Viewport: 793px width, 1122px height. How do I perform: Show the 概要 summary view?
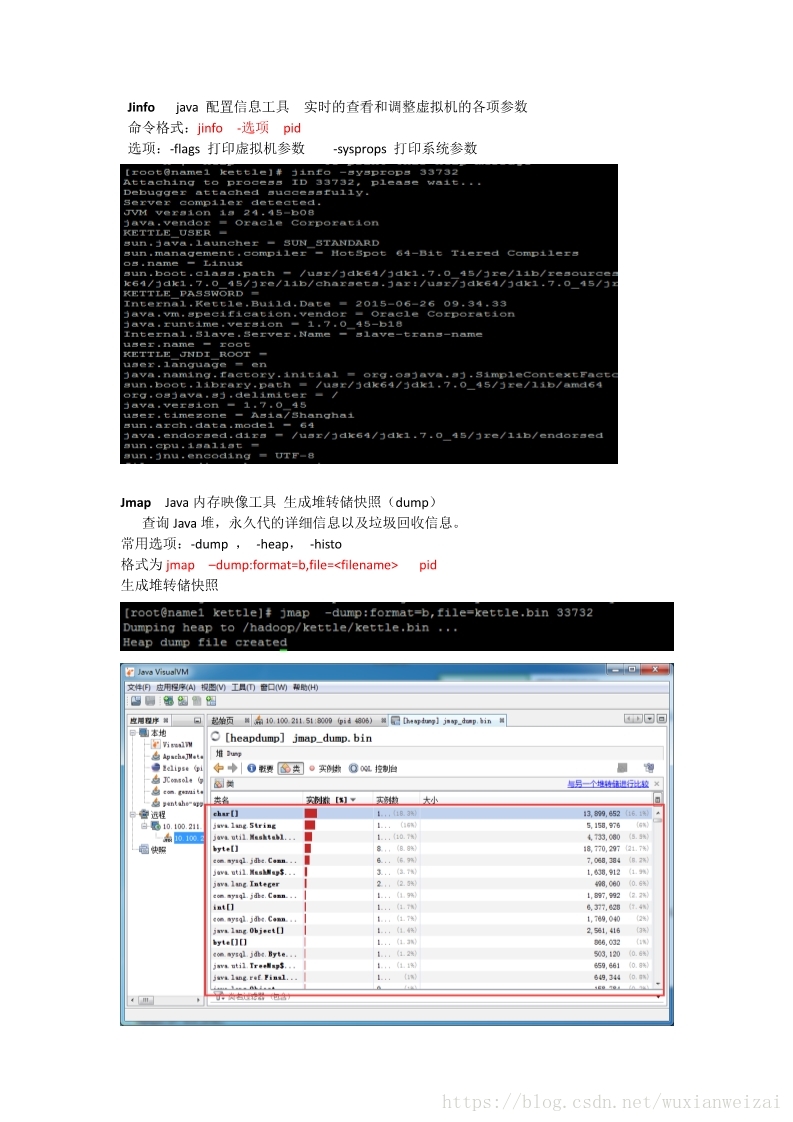(261, 769)
